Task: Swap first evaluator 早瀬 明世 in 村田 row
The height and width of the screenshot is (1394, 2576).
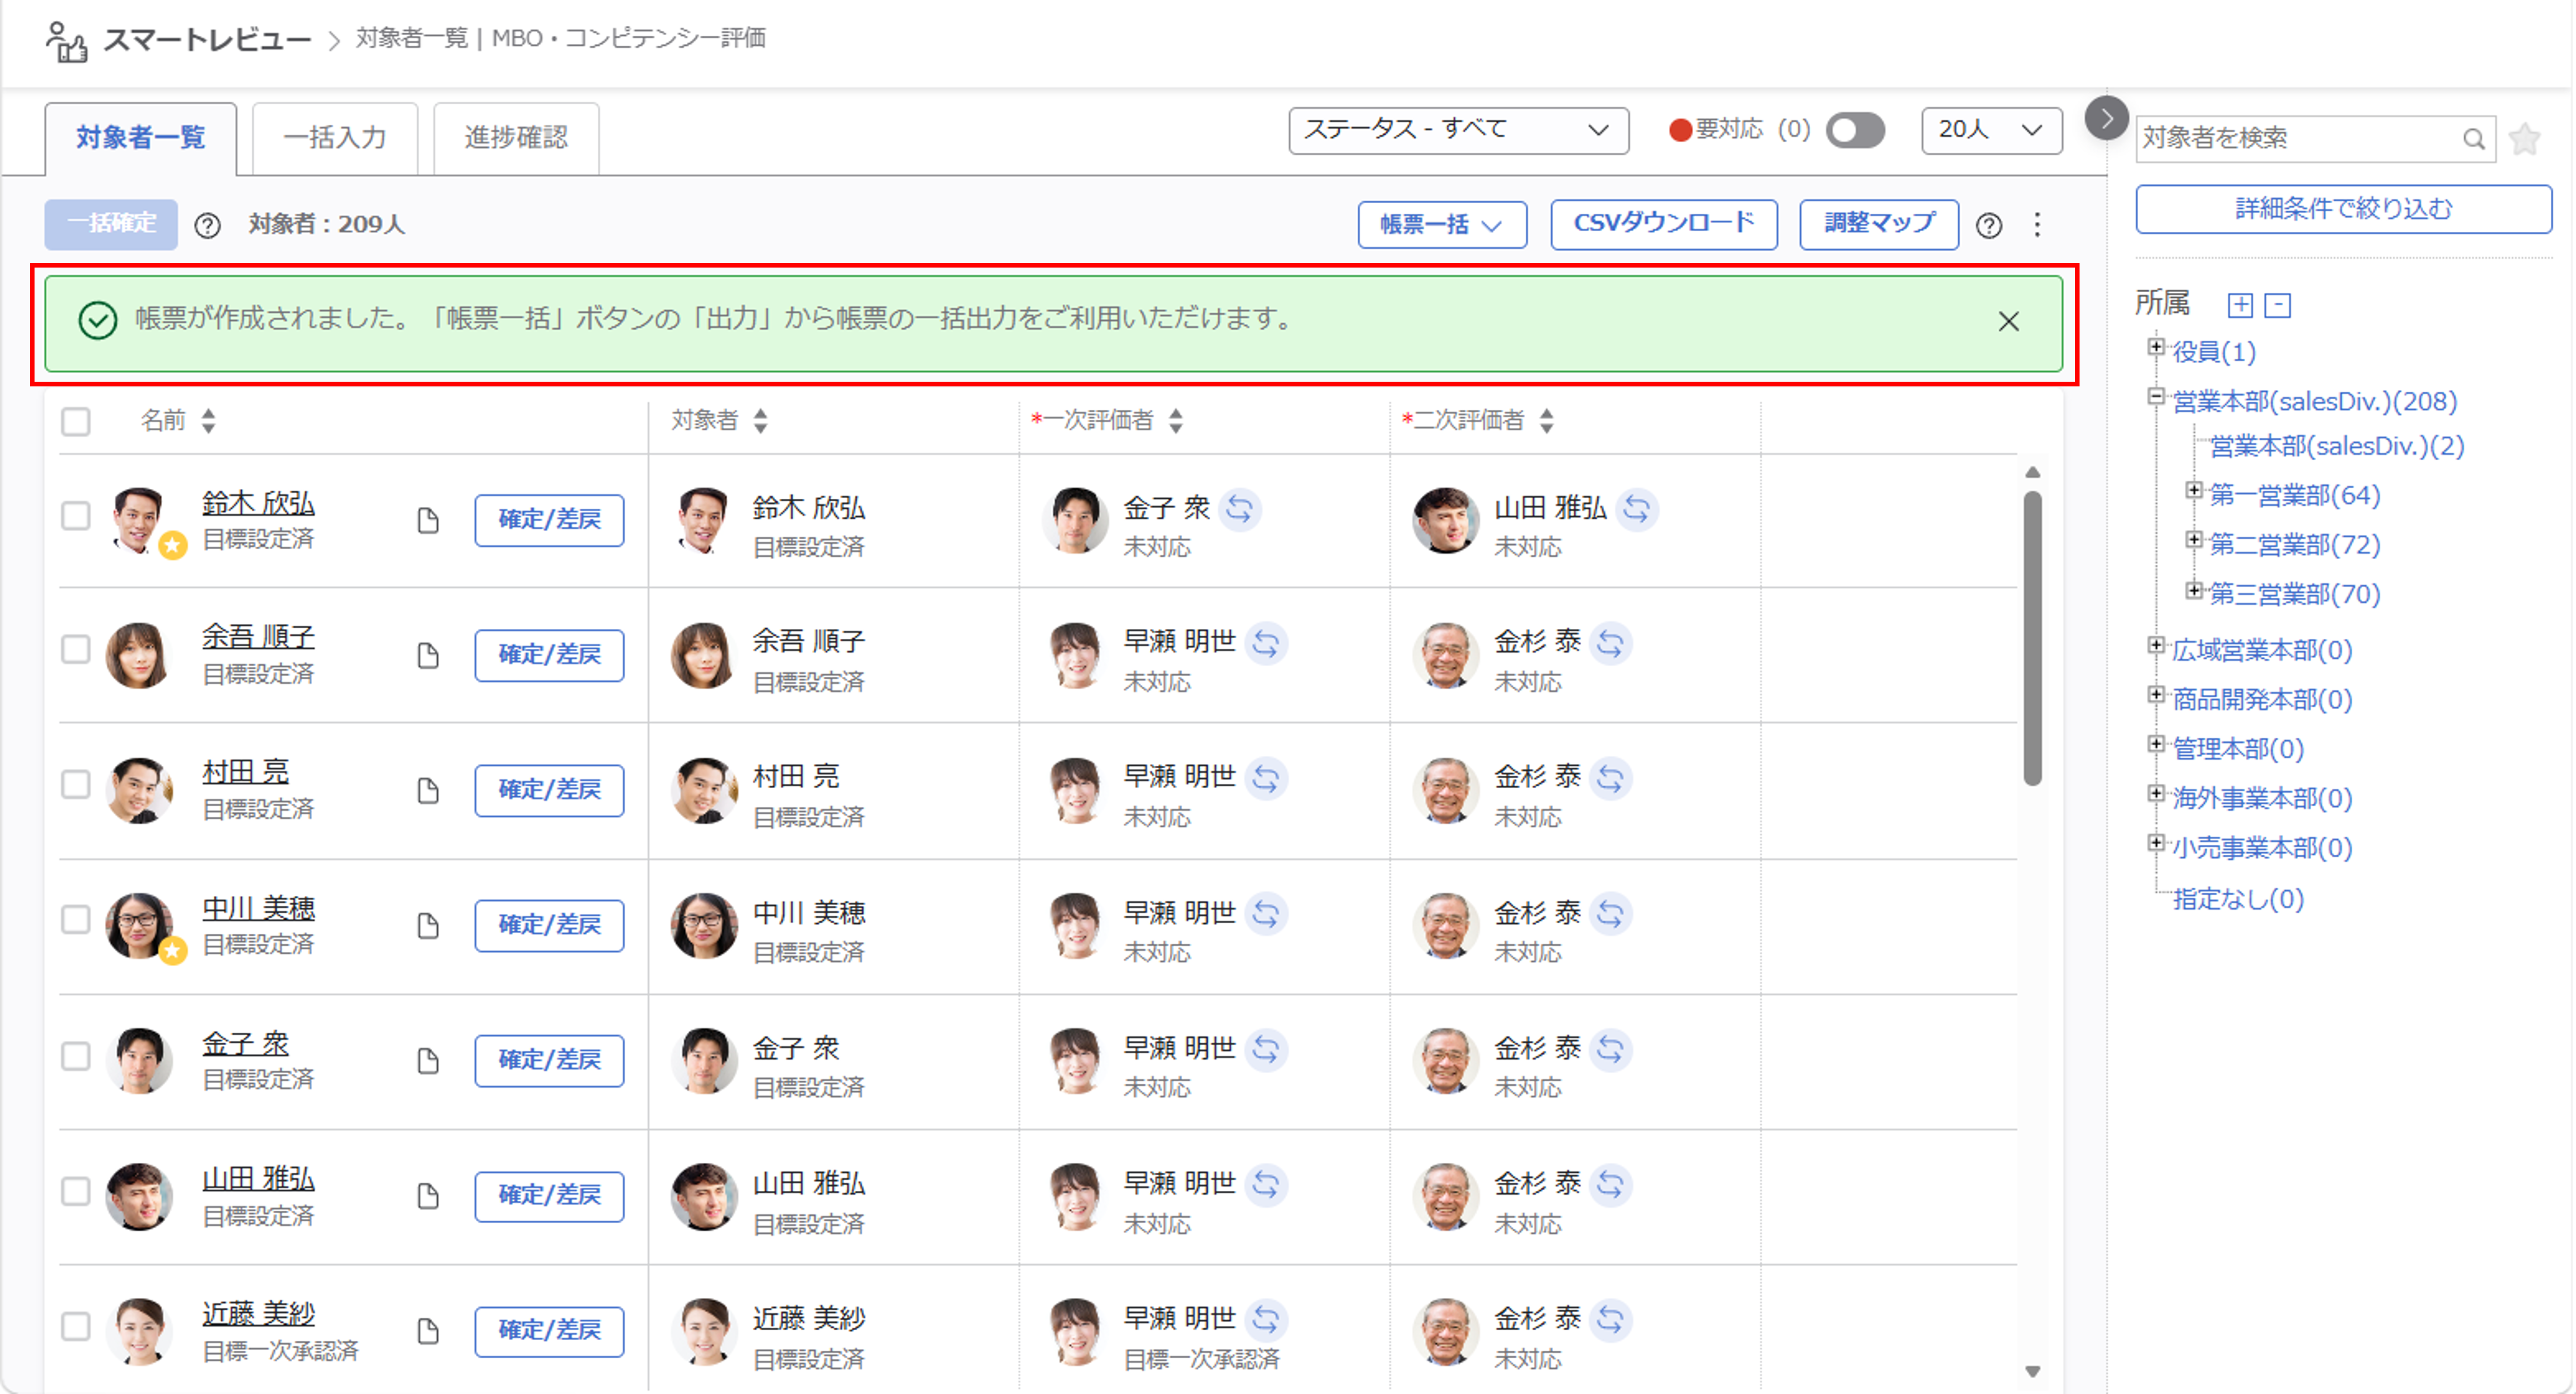Action: (1266, 778)
